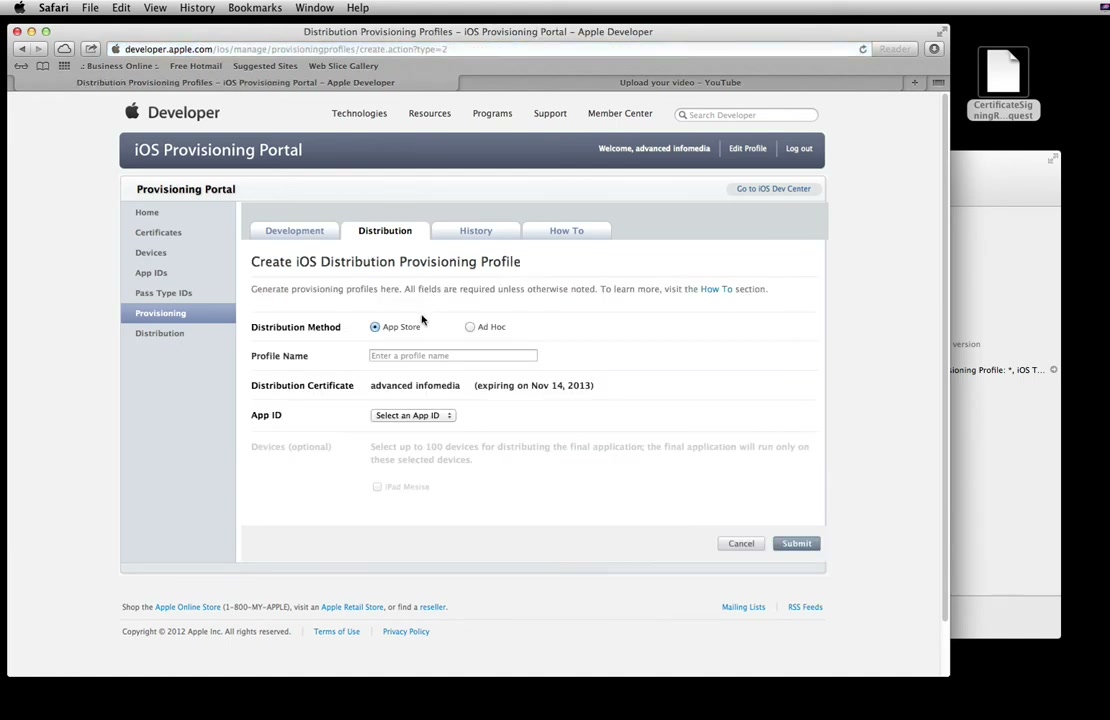The height and width of the screenshot is (720, 1110).
Task: Open iCloud Tabs cloud icon
Action: tap(64, 49)
